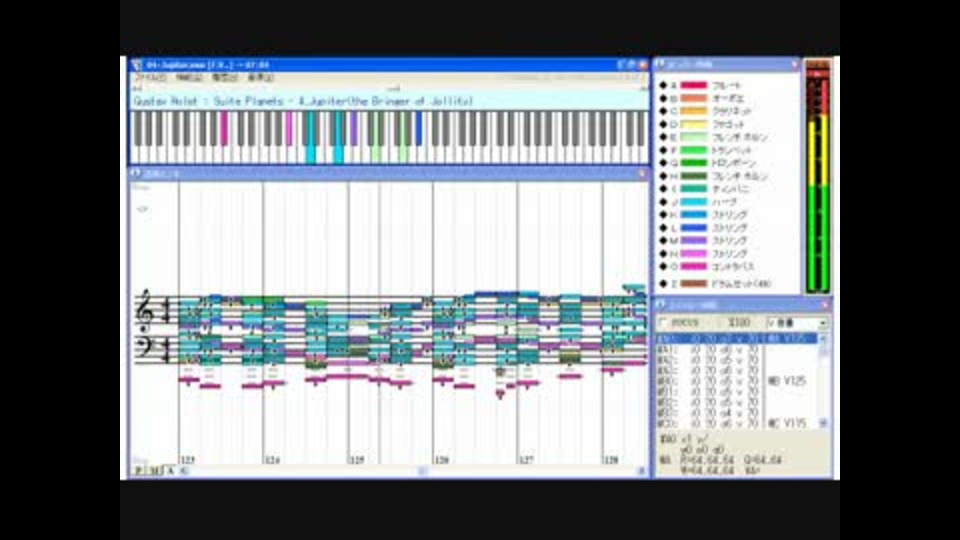Select the コントラバス track name

733,266
